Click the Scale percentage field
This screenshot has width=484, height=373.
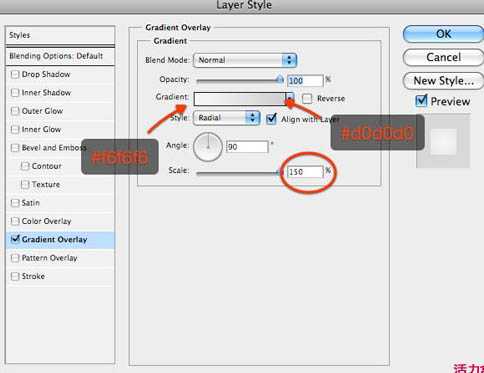click(305, 172)
